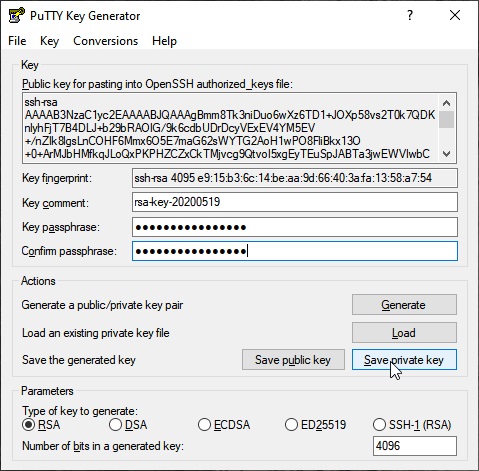The image size is (479, 471).
Task: Click the PuTTY Key Generator title bar icon
Action: coord(16,15)
